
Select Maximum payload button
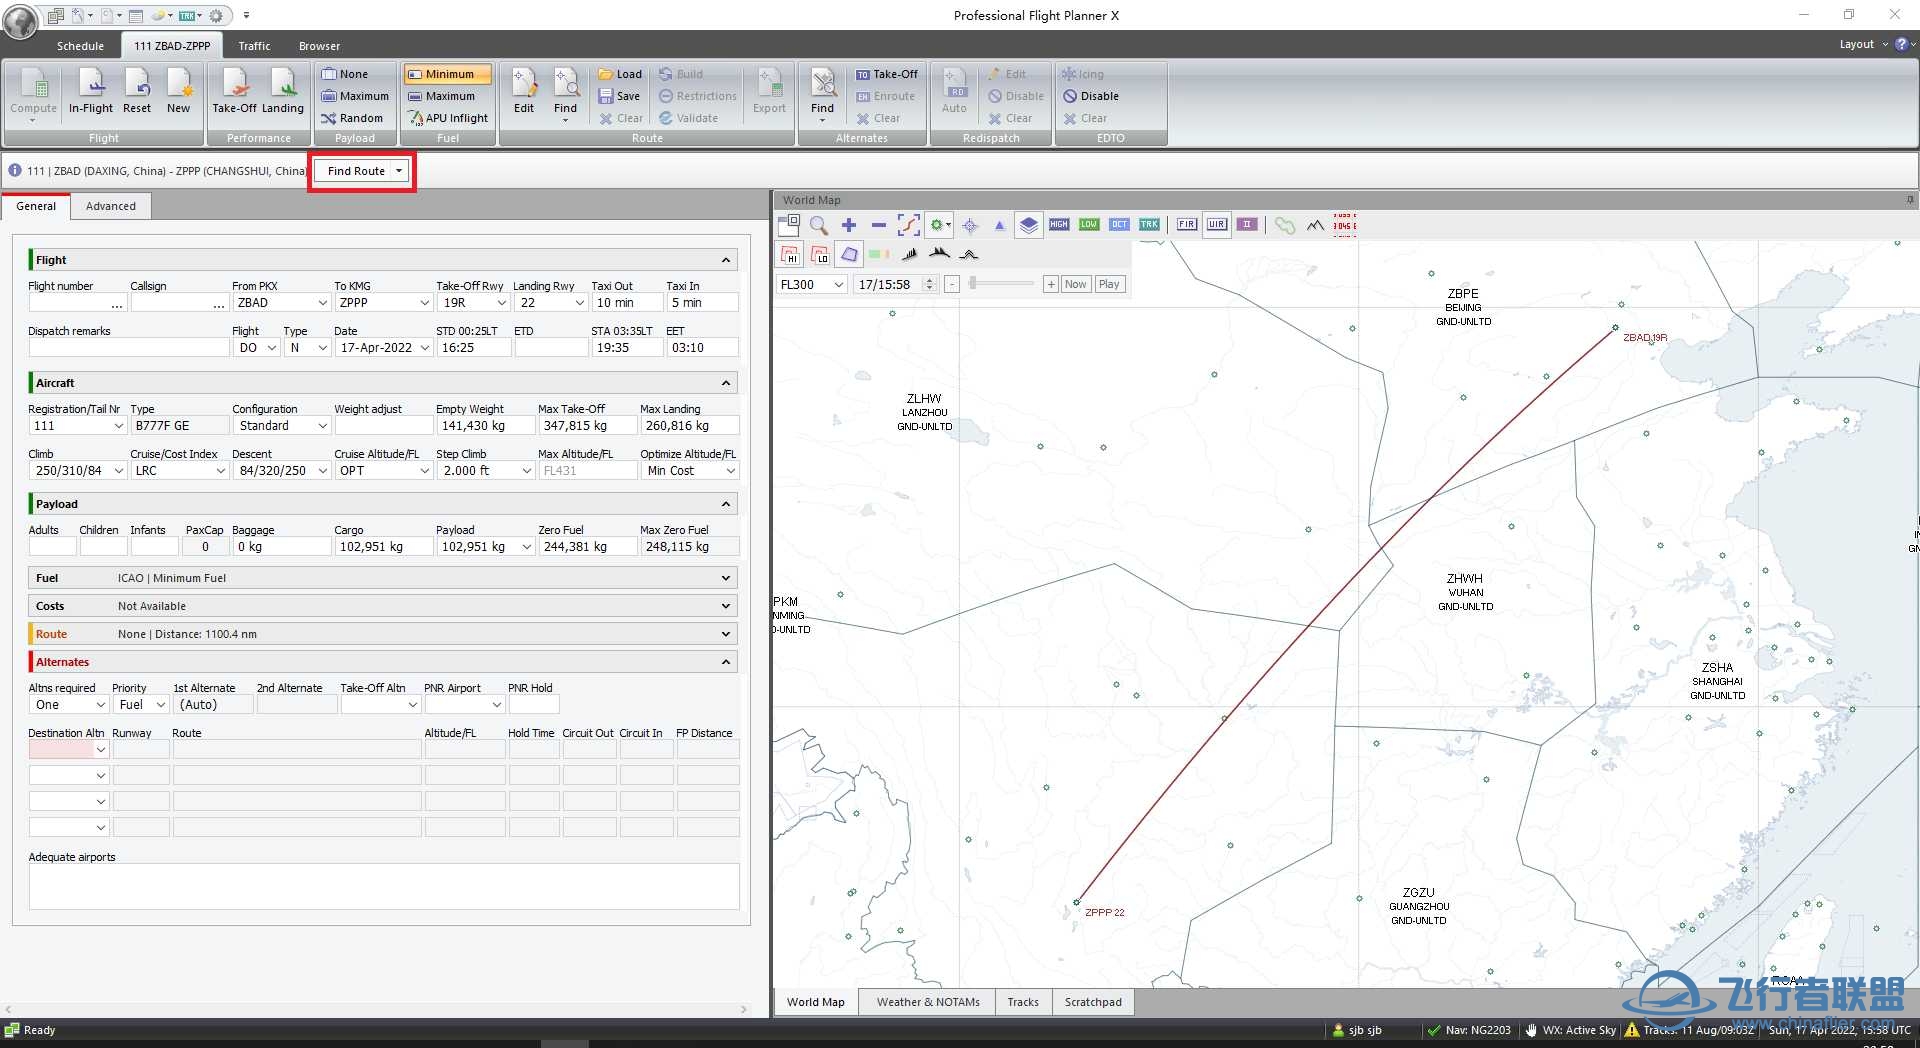point(355,96)
